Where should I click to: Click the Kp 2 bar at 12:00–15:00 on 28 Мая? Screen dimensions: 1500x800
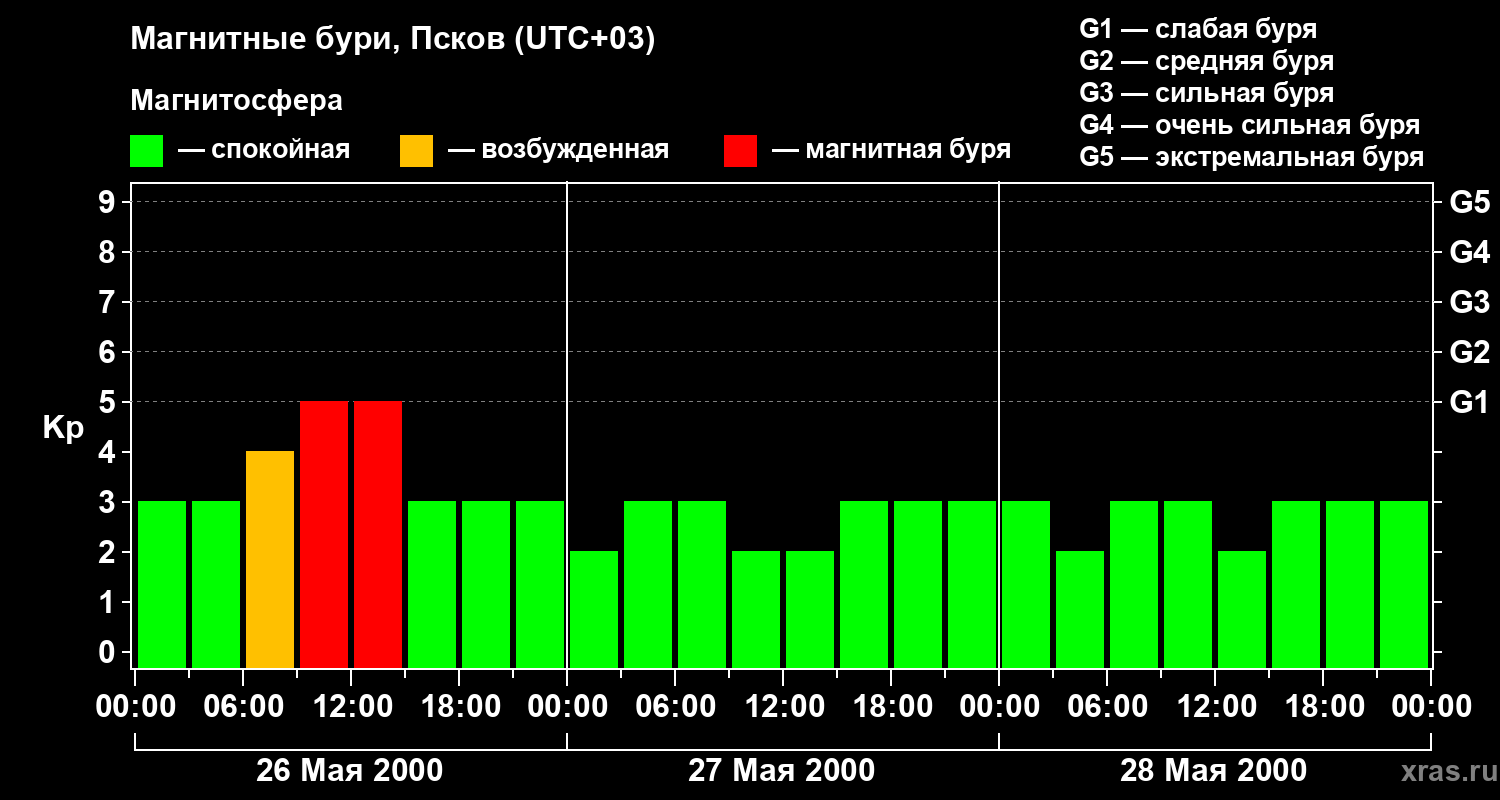[x=1242, y=609]
